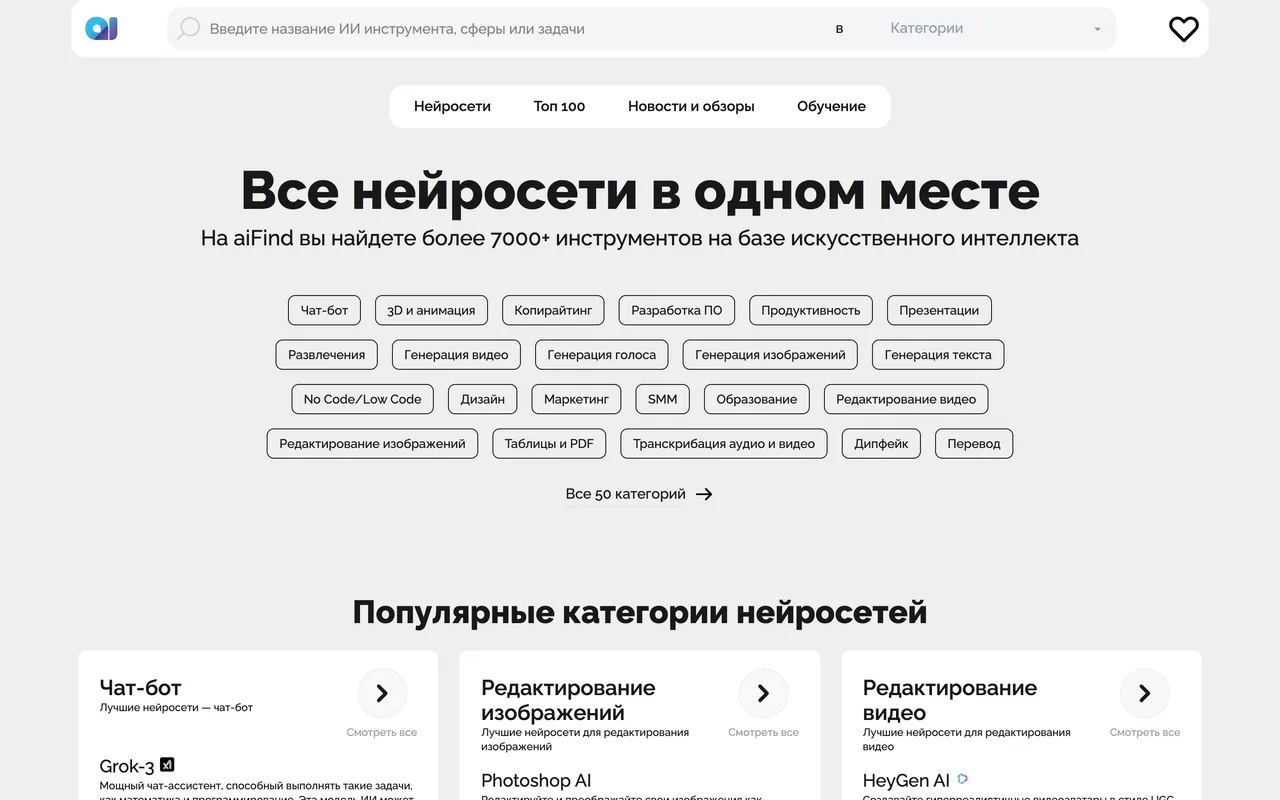Image resolution: width=1280 pixels, height=800 pixels.
Task: Select the Продуктивность category tag
Action: [x=811, y=310]
